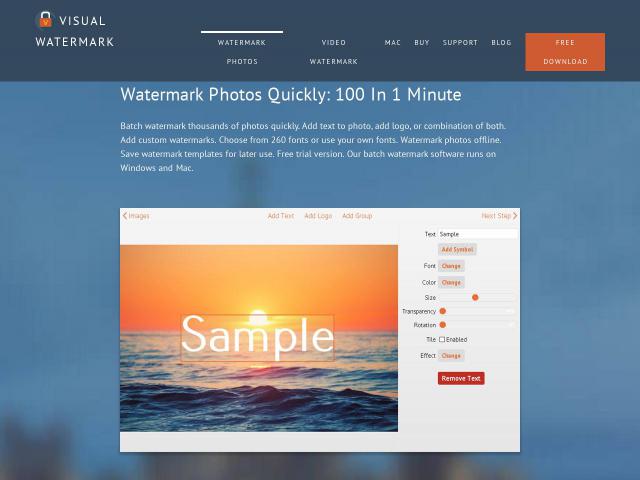Click Add Logo in the editor toolbar
Screen dimensions: 640x480
[318, 216]
